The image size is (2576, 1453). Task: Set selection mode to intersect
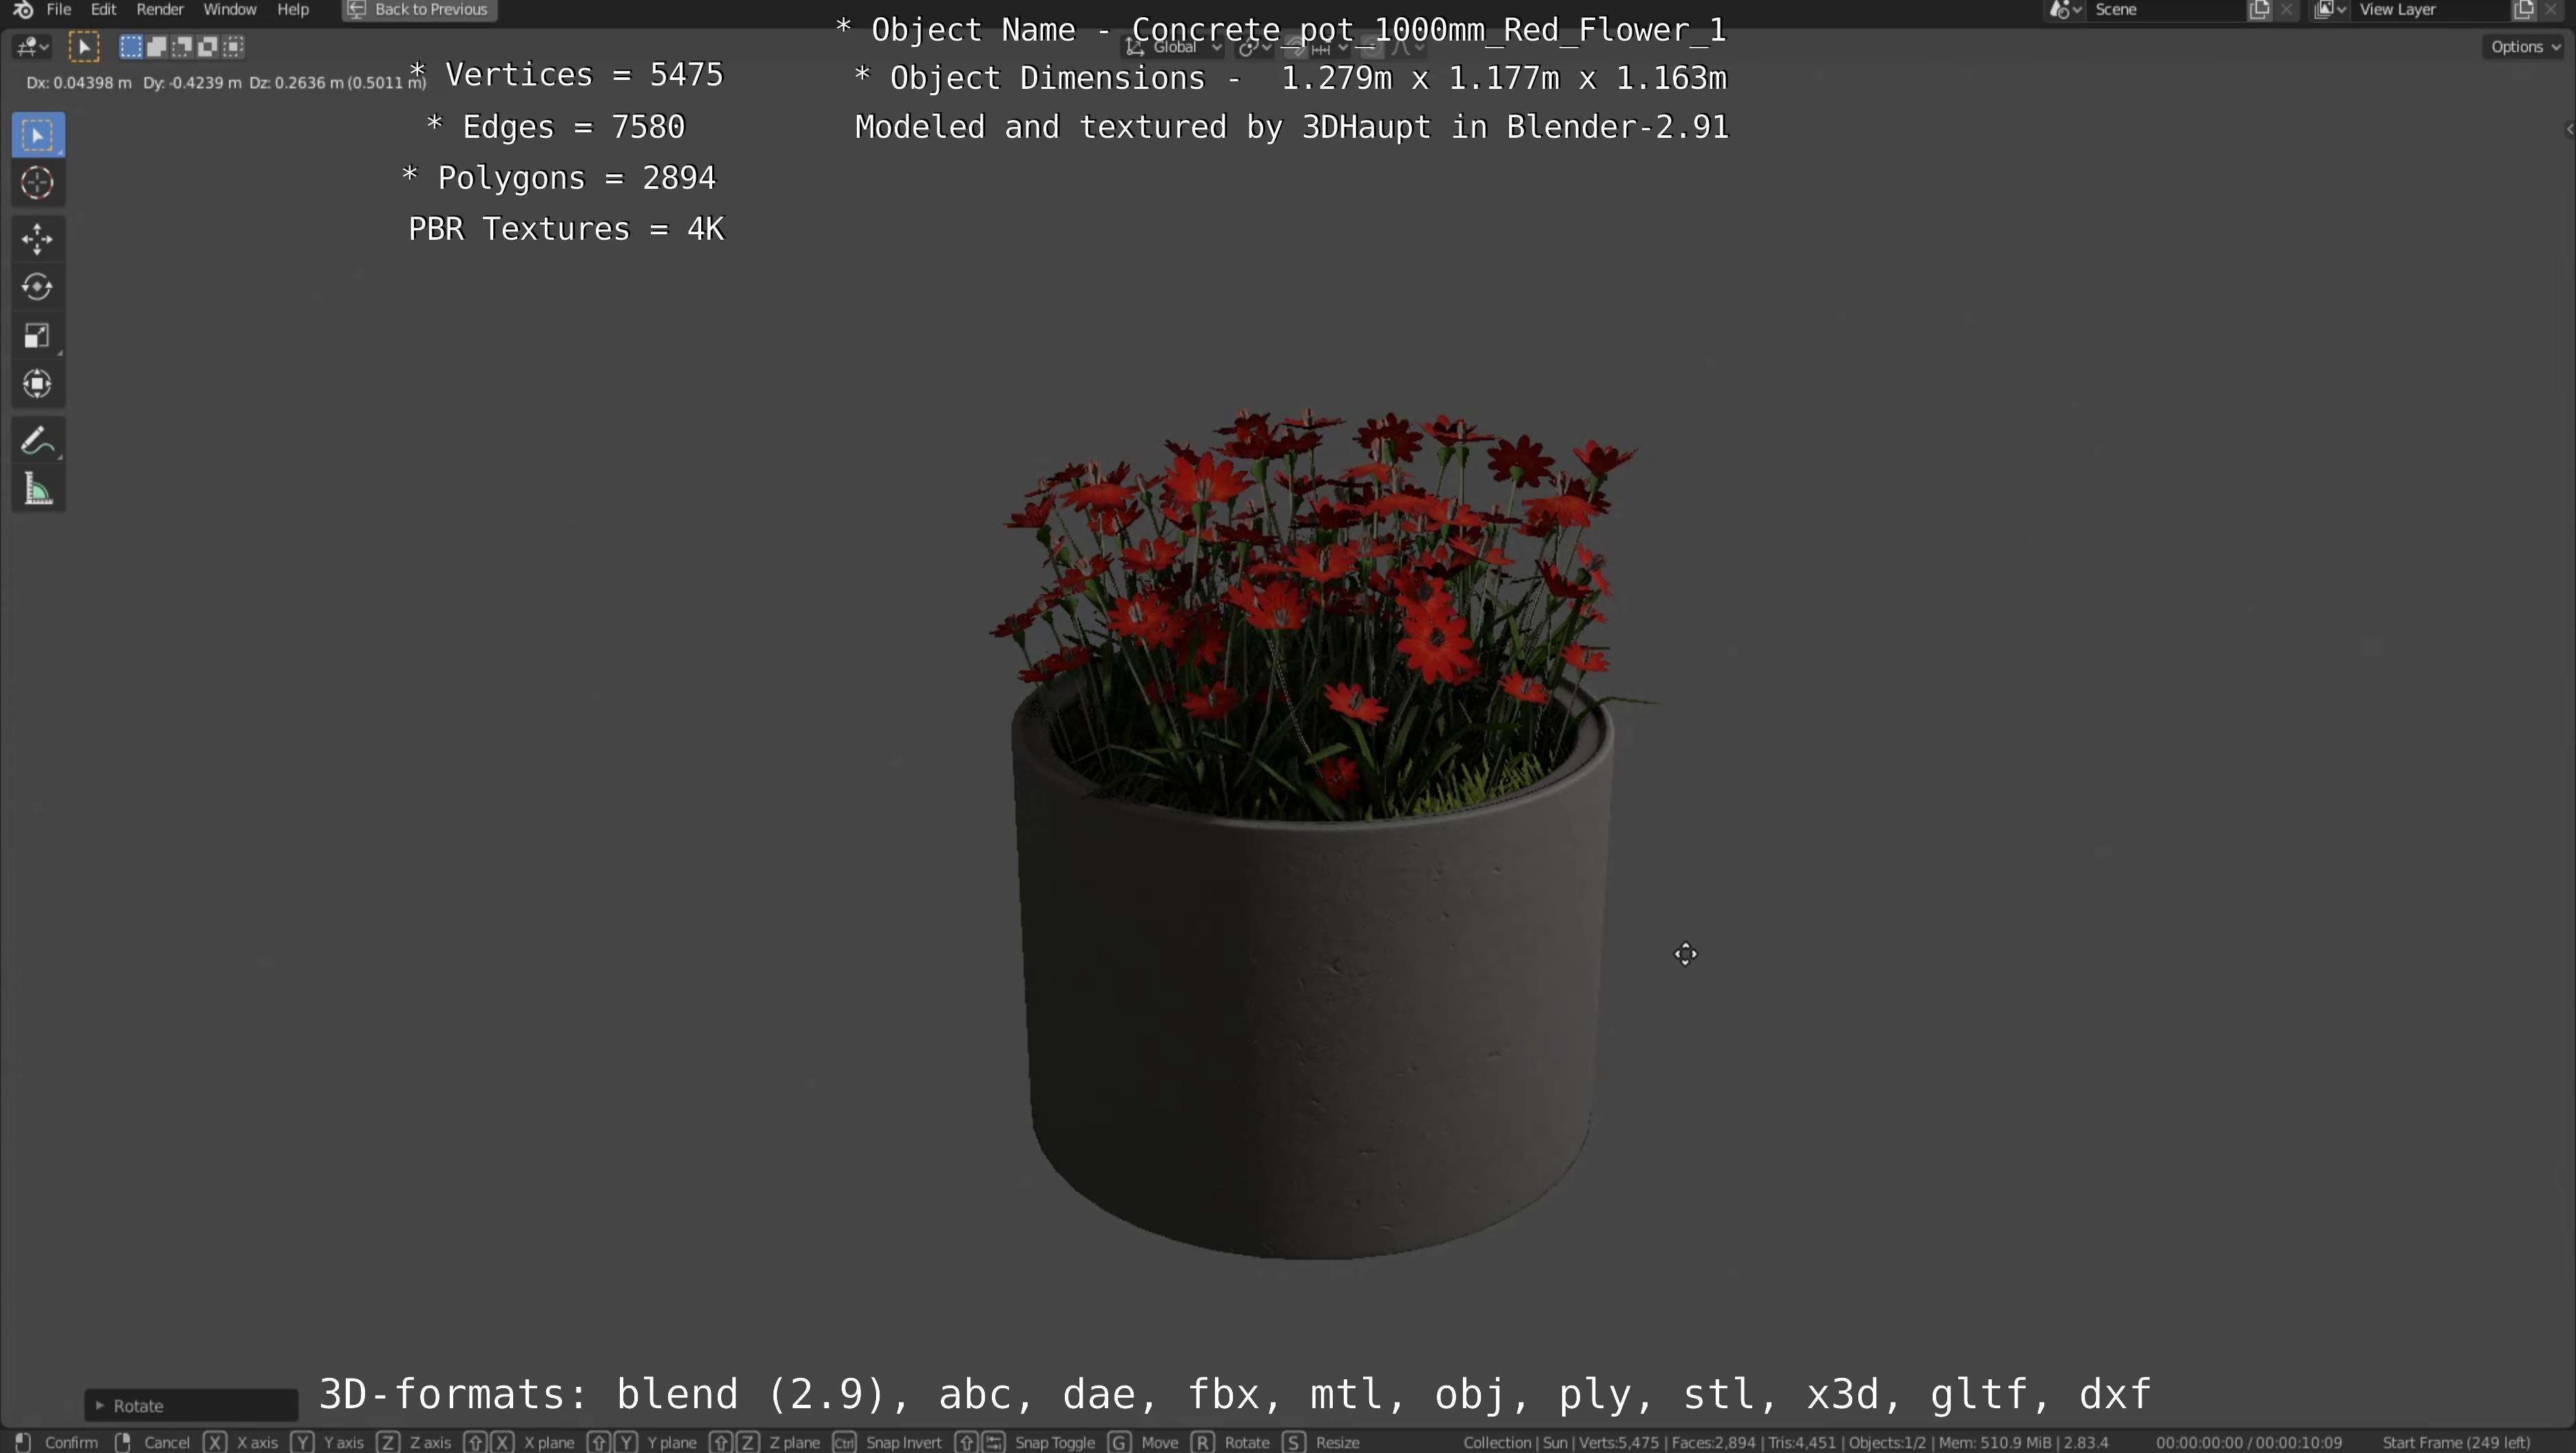point(234,46)
